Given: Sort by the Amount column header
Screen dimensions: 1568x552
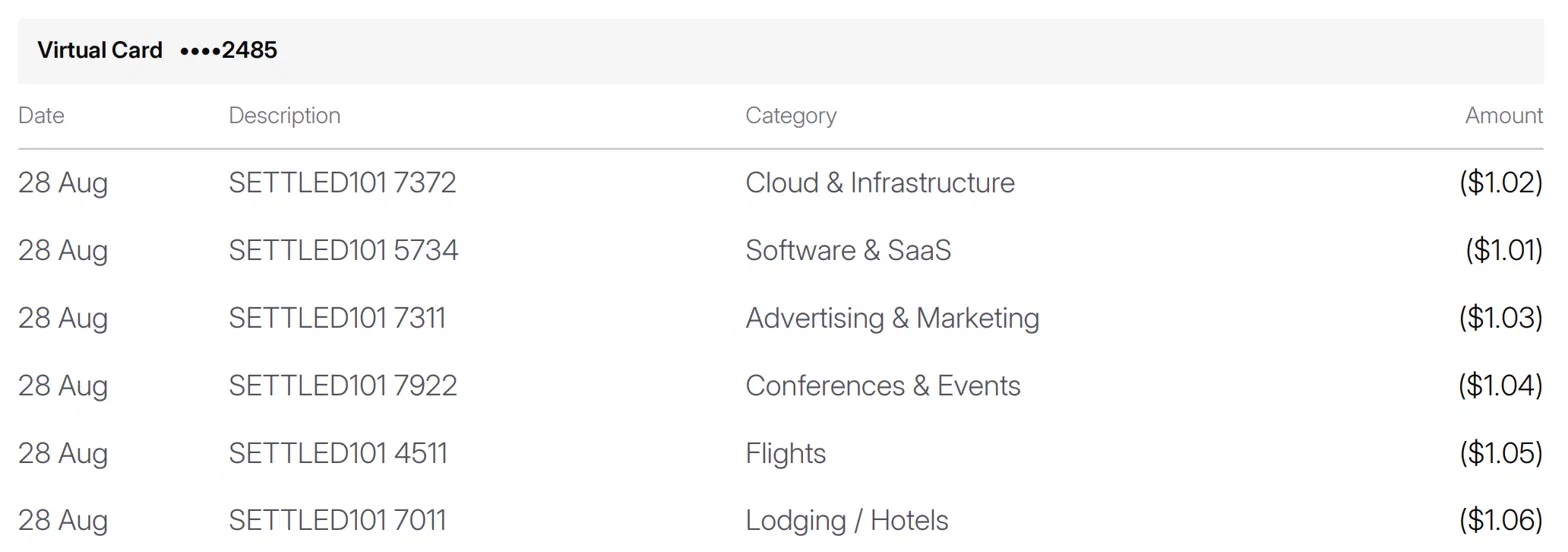Looking at the screenshot, I should [x=1504, y=116].
